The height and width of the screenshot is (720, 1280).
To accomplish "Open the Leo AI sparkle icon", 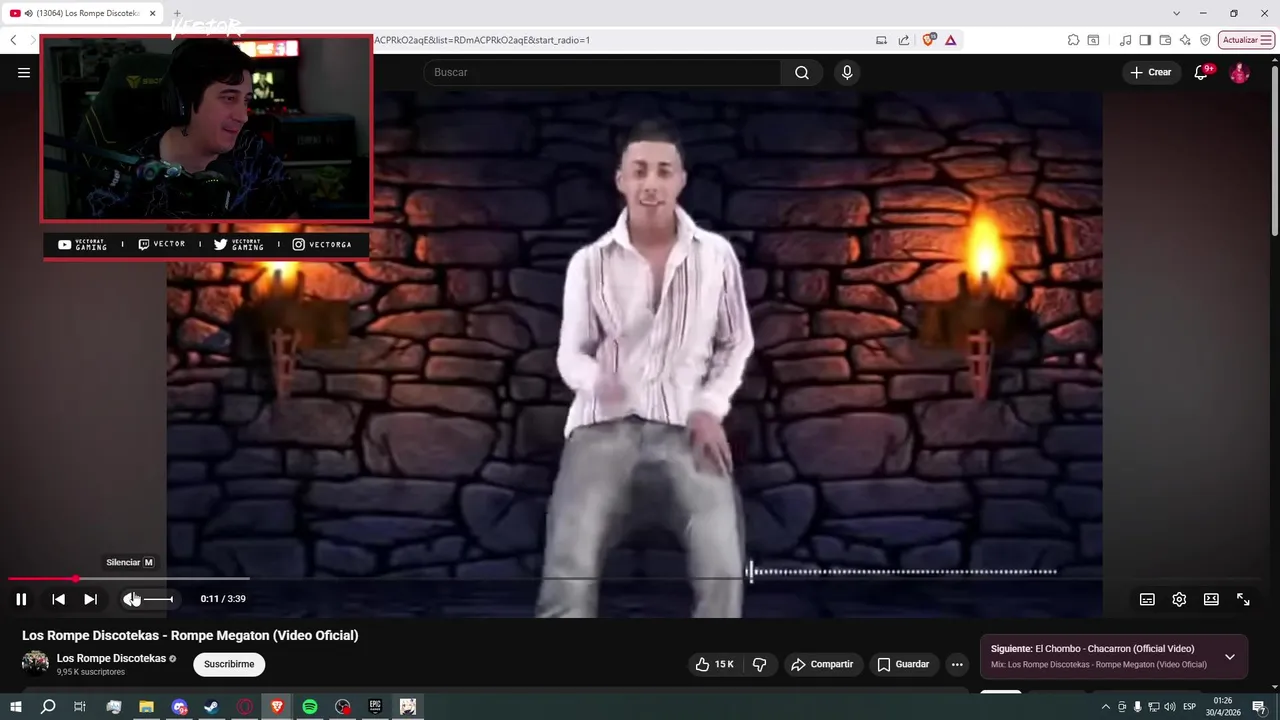I will coord(1185,40).
